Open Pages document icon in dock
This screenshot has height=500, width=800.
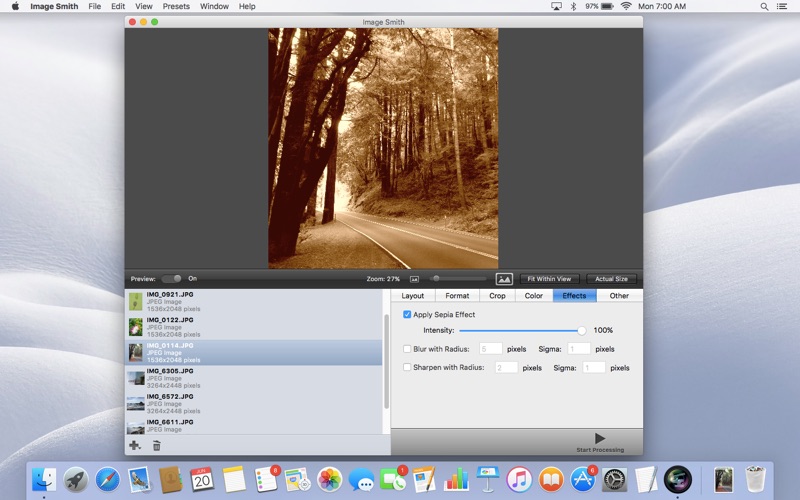coord(424,480)
